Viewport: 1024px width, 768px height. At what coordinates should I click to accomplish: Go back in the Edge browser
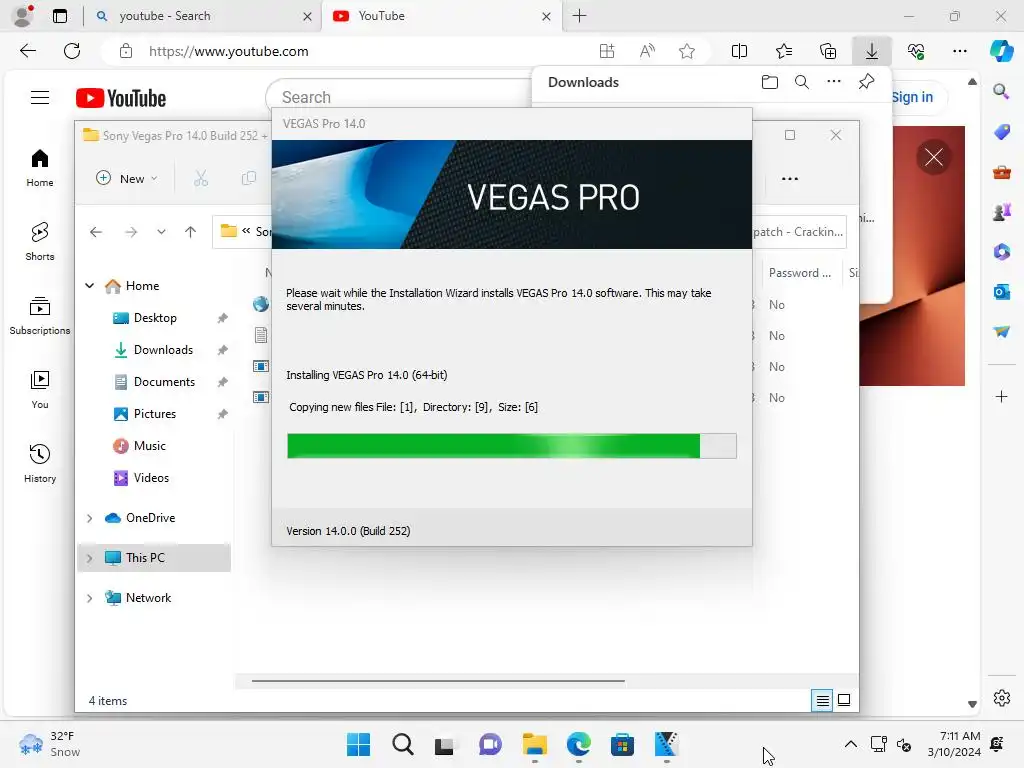click(x=27, y=51)
